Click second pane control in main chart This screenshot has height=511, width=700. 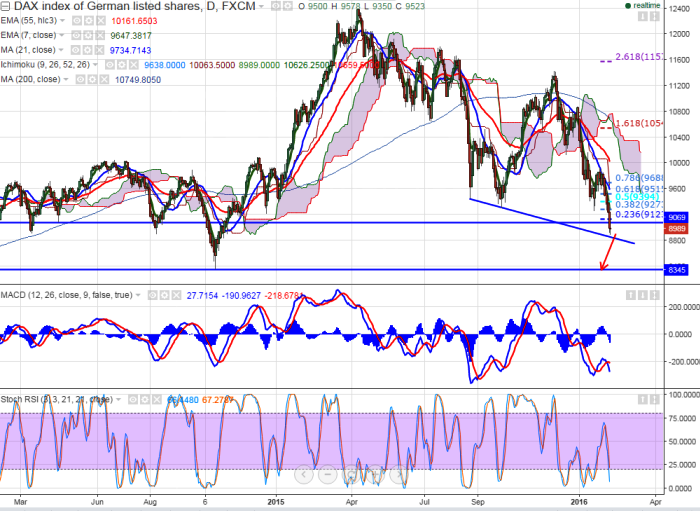[654, 17]
